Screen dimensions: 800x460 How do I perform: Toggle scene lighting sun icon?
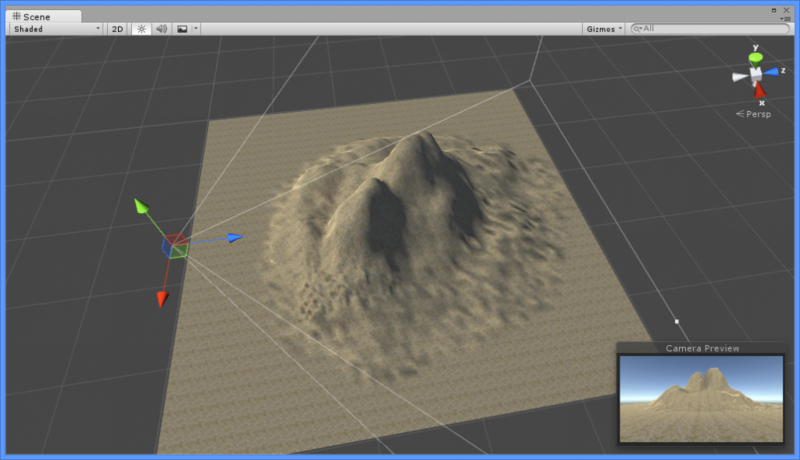tap(141, 29)
